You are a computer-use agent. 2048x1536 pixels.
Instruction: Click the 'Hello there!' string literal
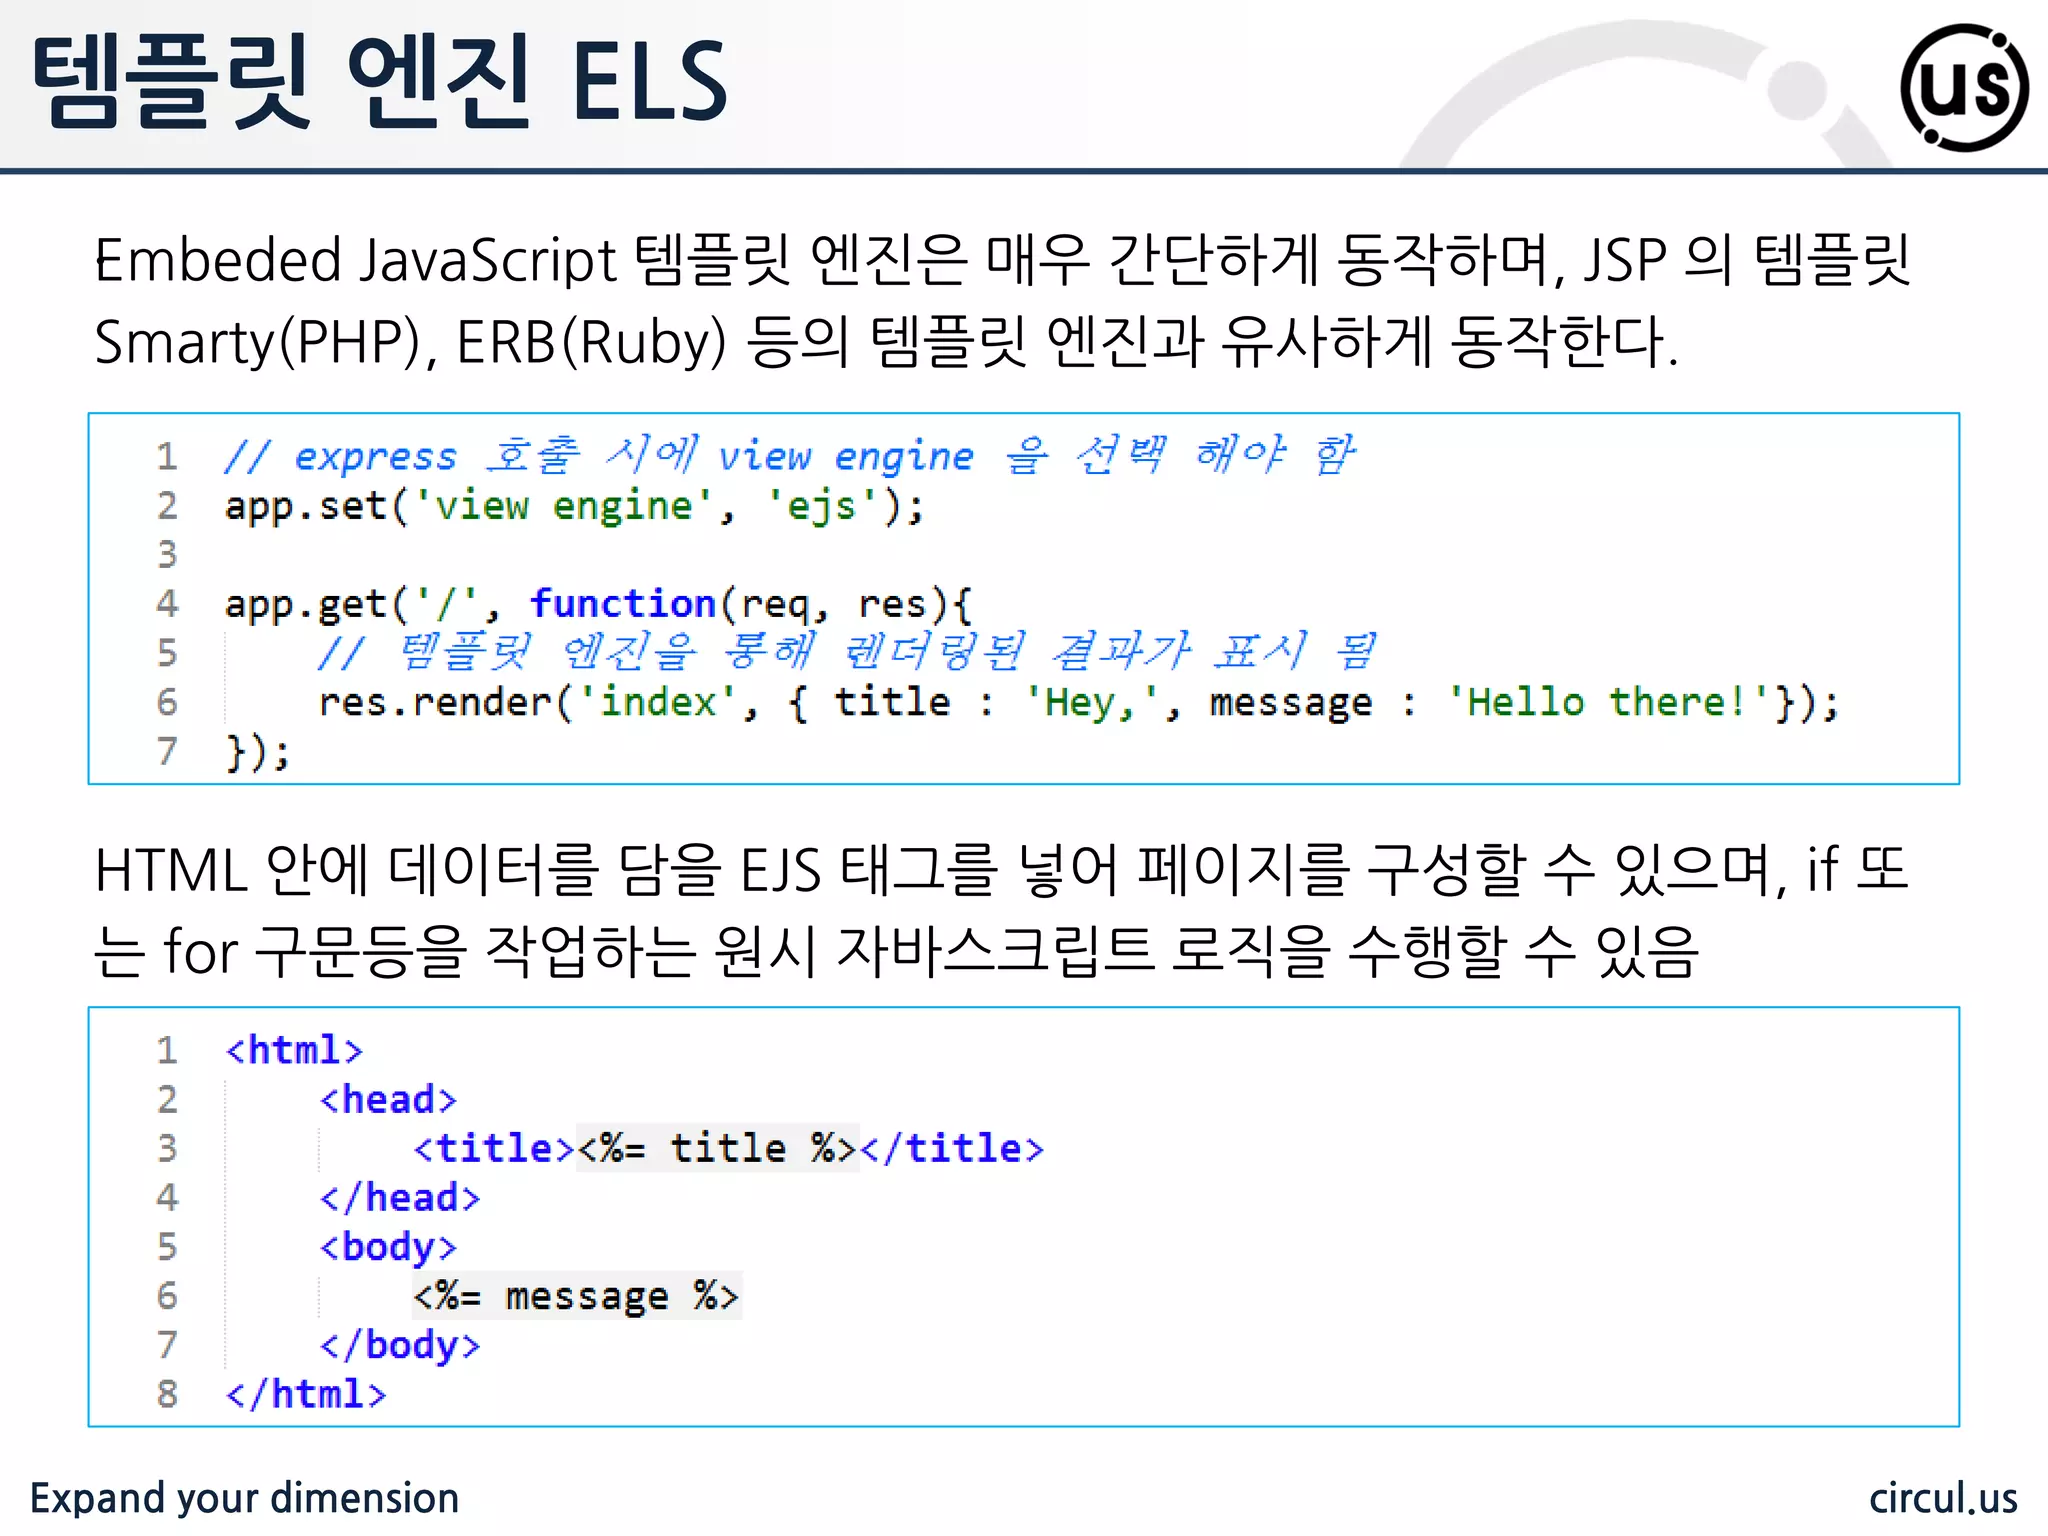1609,702
